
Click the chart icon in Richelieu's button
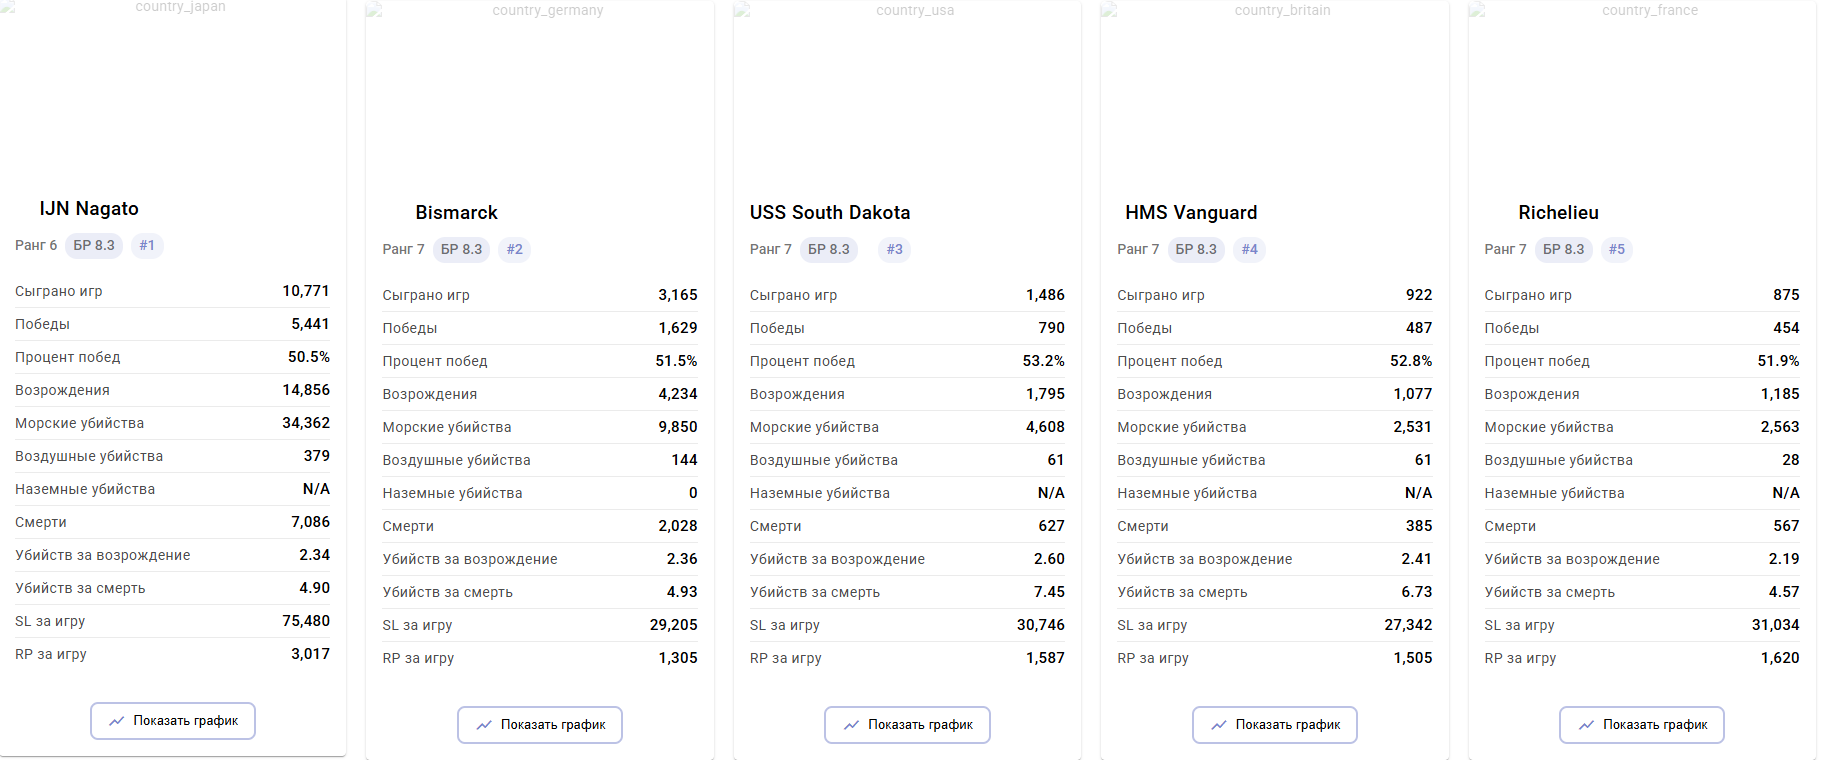pyautogui.click(x=1586, y=725)
